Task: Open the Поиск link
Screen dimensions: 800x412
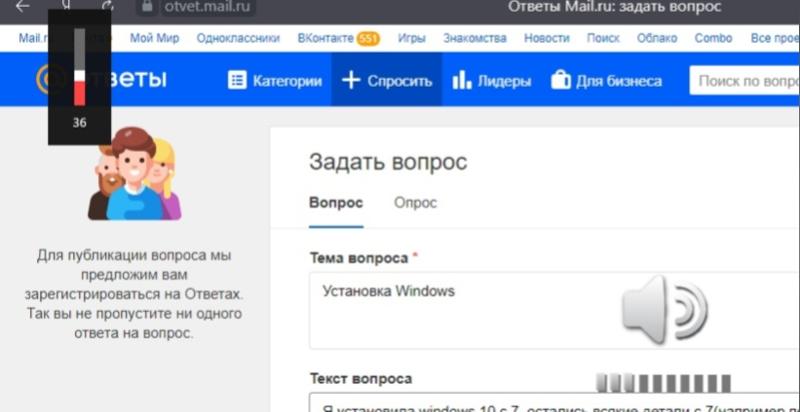Action: 603,38
